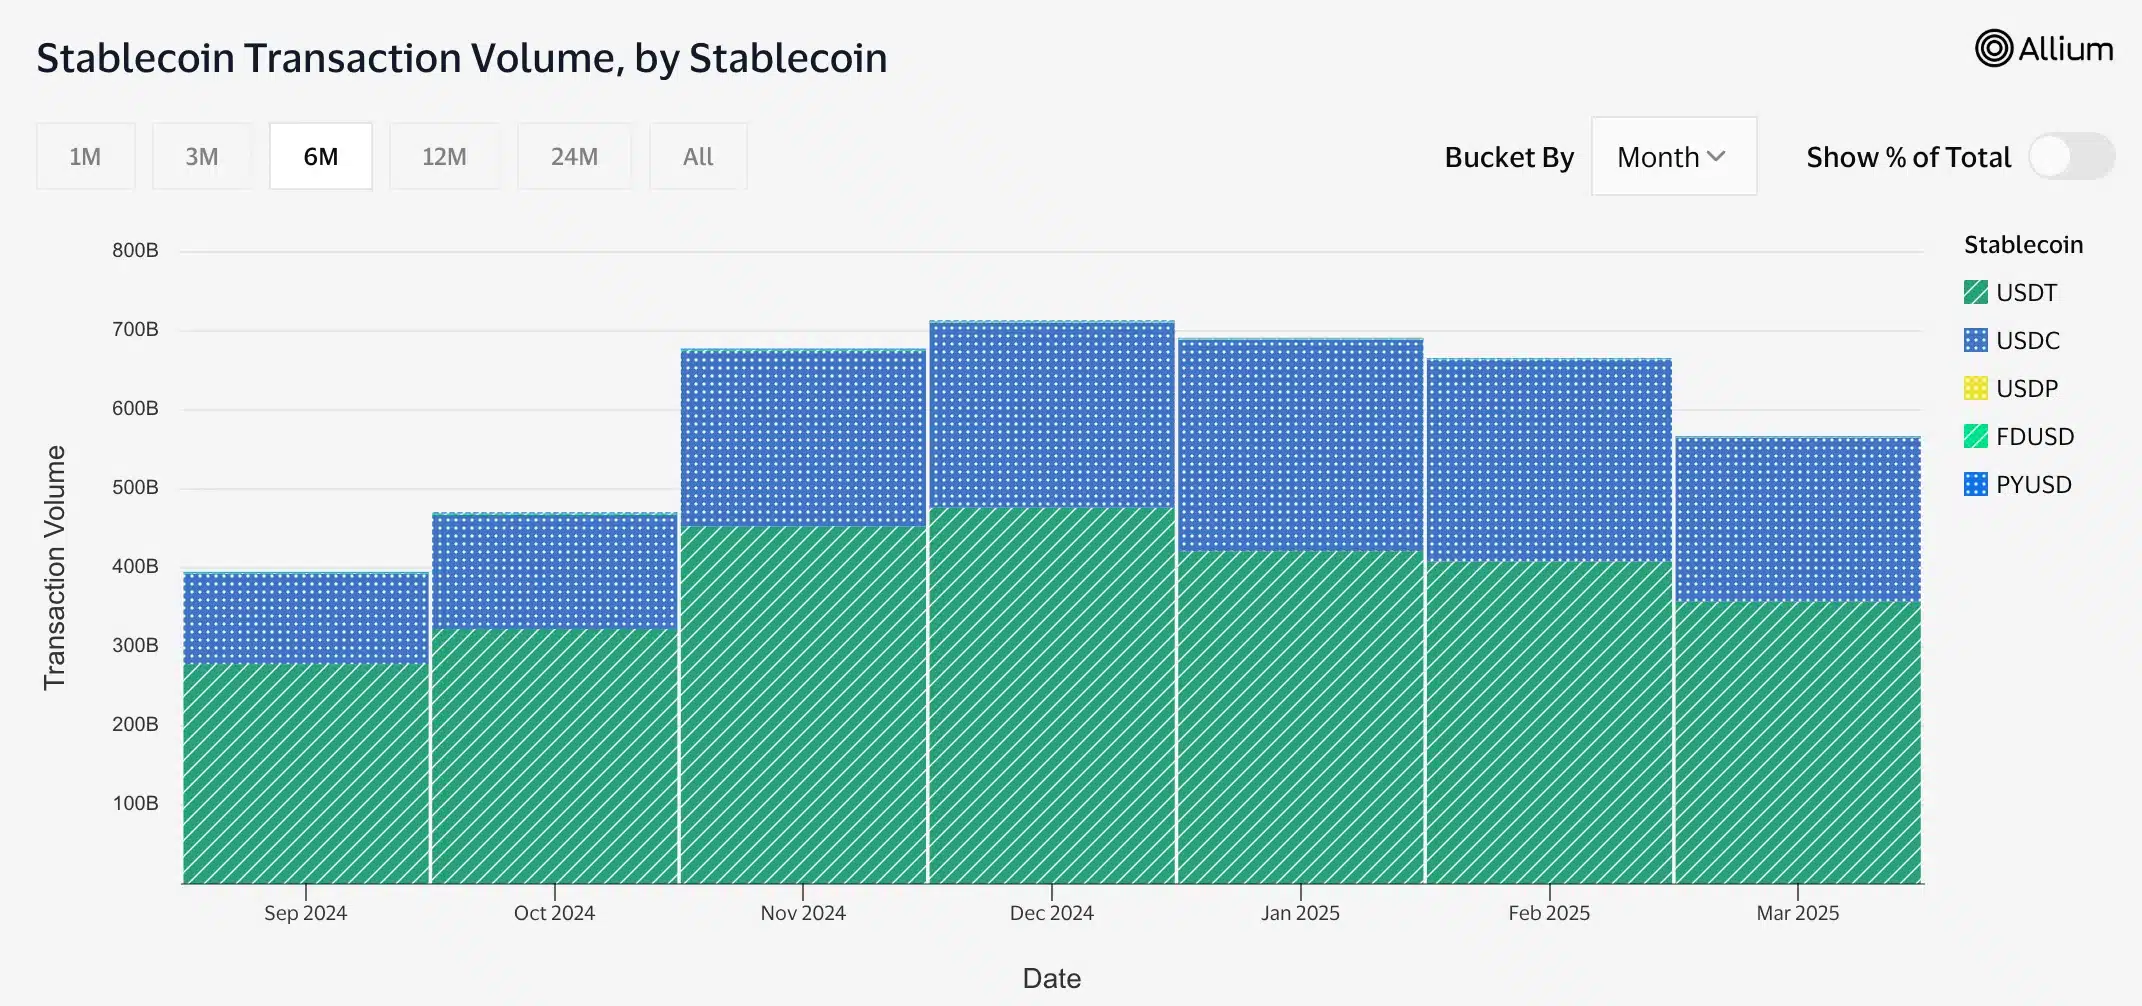Toggle PYUSD series via legend label
The height and width of the screenshot is (1006, 2142).
pos(2033,484)
